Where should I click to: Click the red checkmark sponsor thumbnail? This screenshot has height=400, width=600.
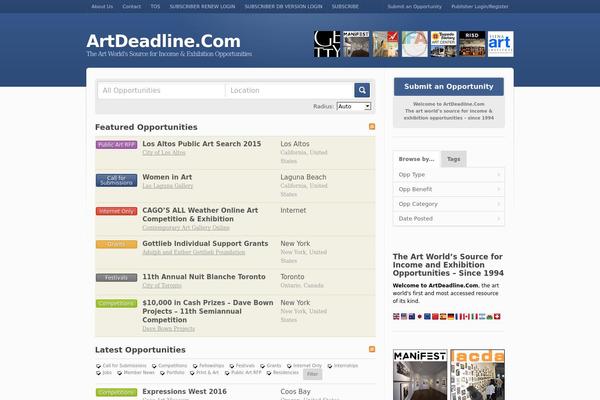coord(385,44)
